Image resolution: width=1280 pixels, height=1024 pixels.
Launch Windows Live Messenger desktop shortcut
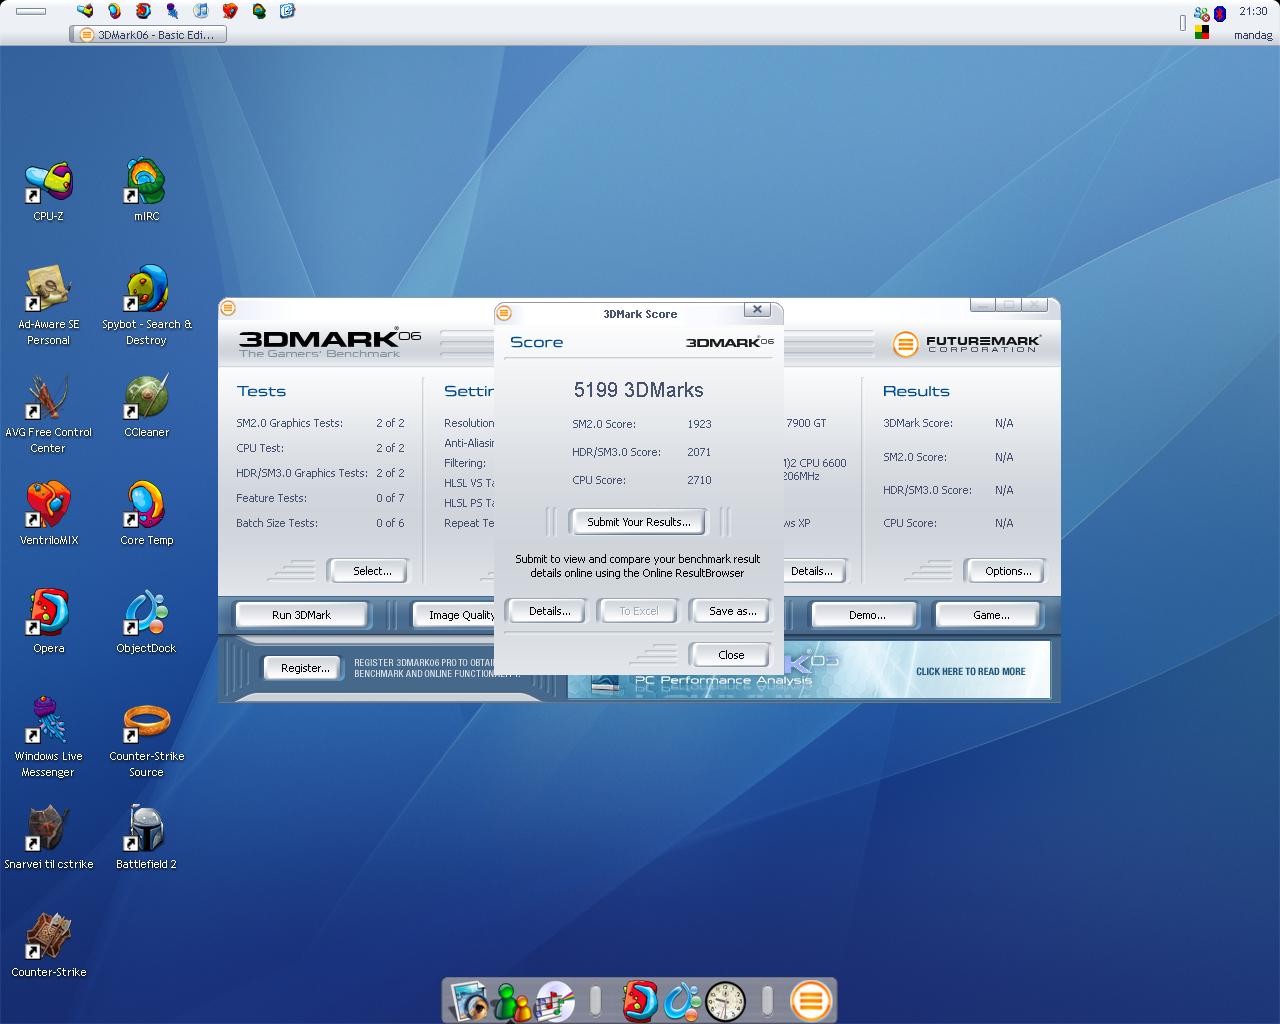[48, 737]
